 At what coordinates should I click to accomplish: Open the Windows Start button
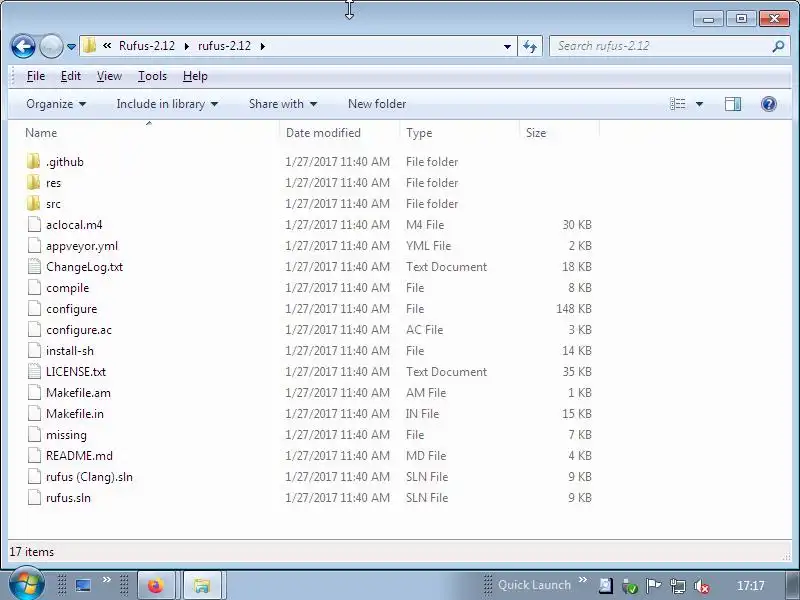point(25,583)
